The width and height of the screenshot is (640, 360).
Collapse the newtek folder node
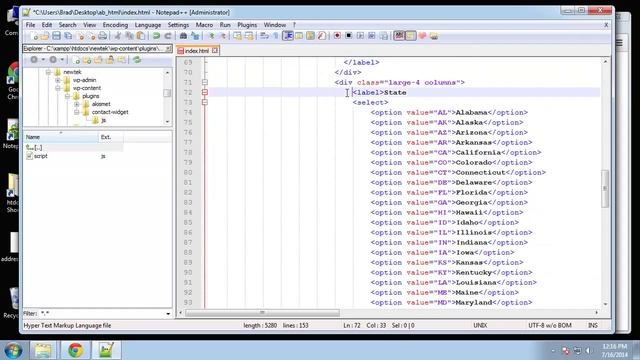[x=48, y=72]
